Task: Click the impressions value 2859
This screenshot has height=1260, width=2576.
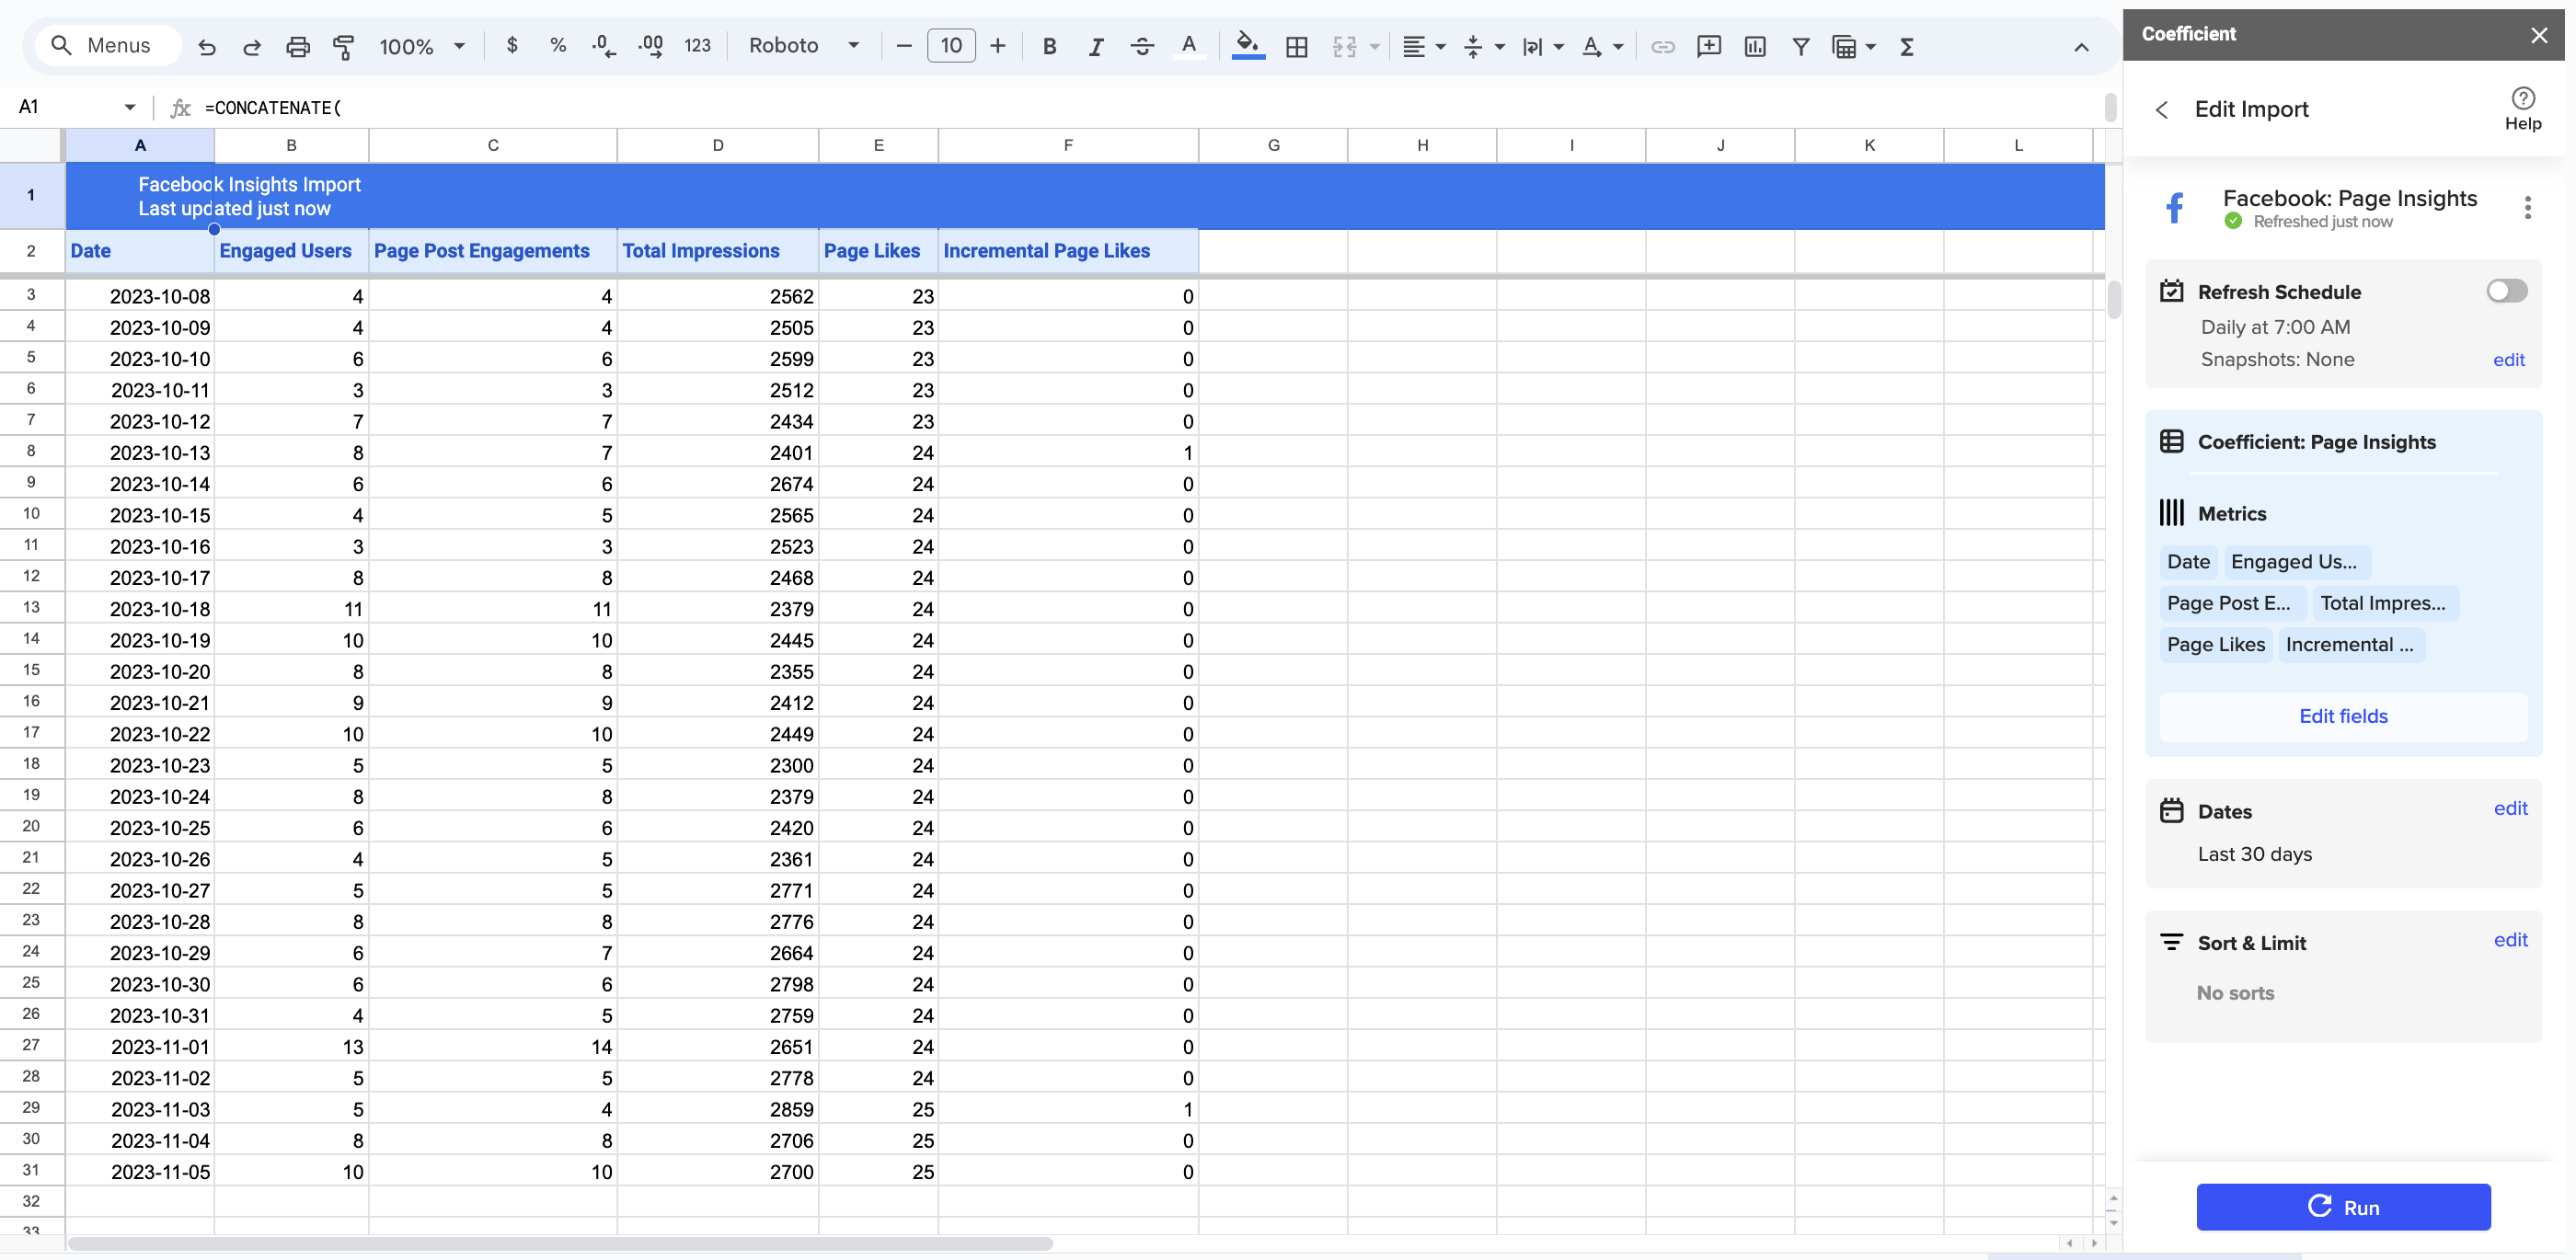Action: coord(718,1109)
